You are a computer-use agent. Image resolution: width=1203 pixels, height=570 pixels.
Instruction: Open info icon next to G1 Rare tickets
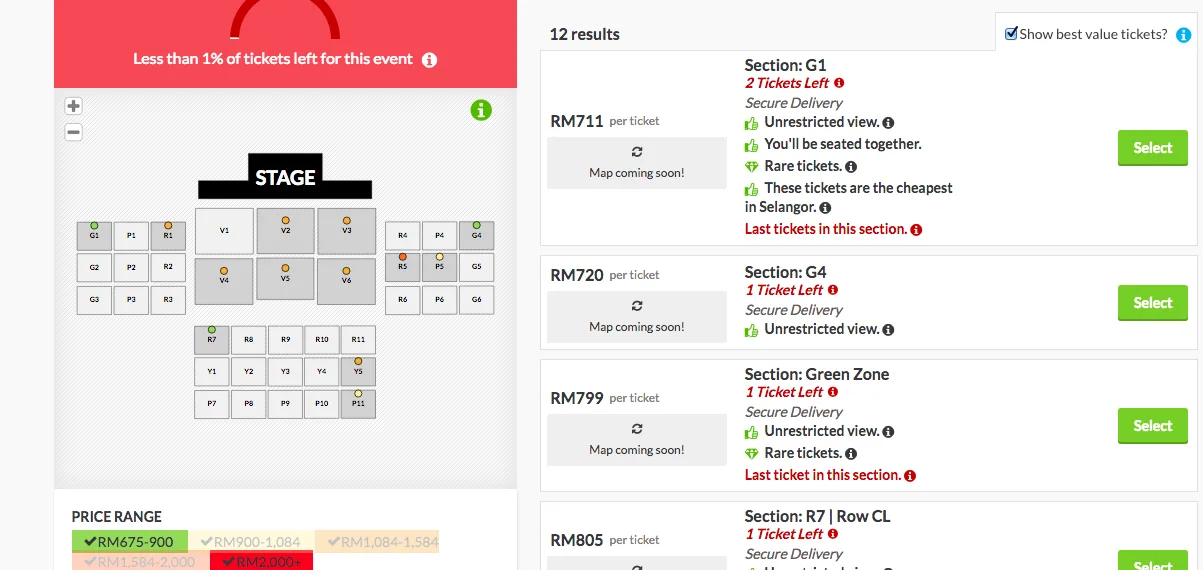click(851, 167)
